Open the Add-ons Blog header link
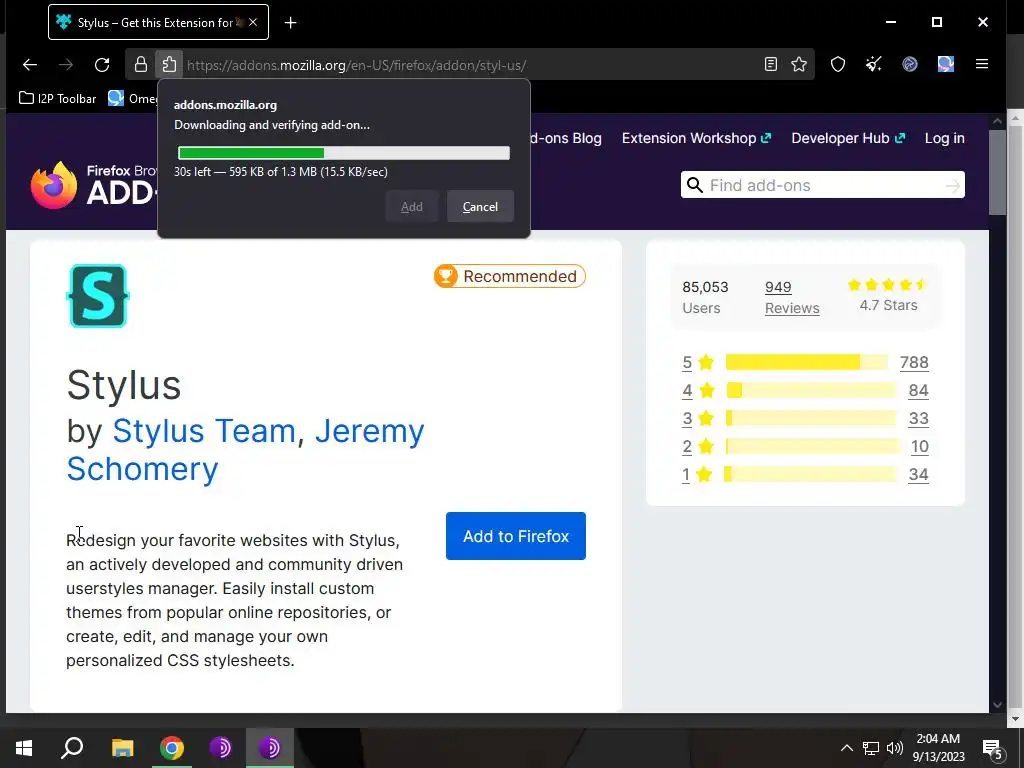Image resolution: width=1024 pixels, height=768 pixels. click(566, 138)
